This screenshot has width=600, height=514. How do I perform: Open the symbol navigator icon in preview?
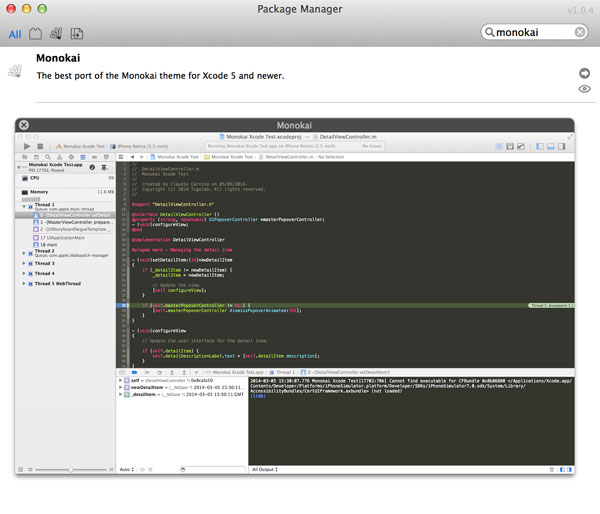point(36,157)
